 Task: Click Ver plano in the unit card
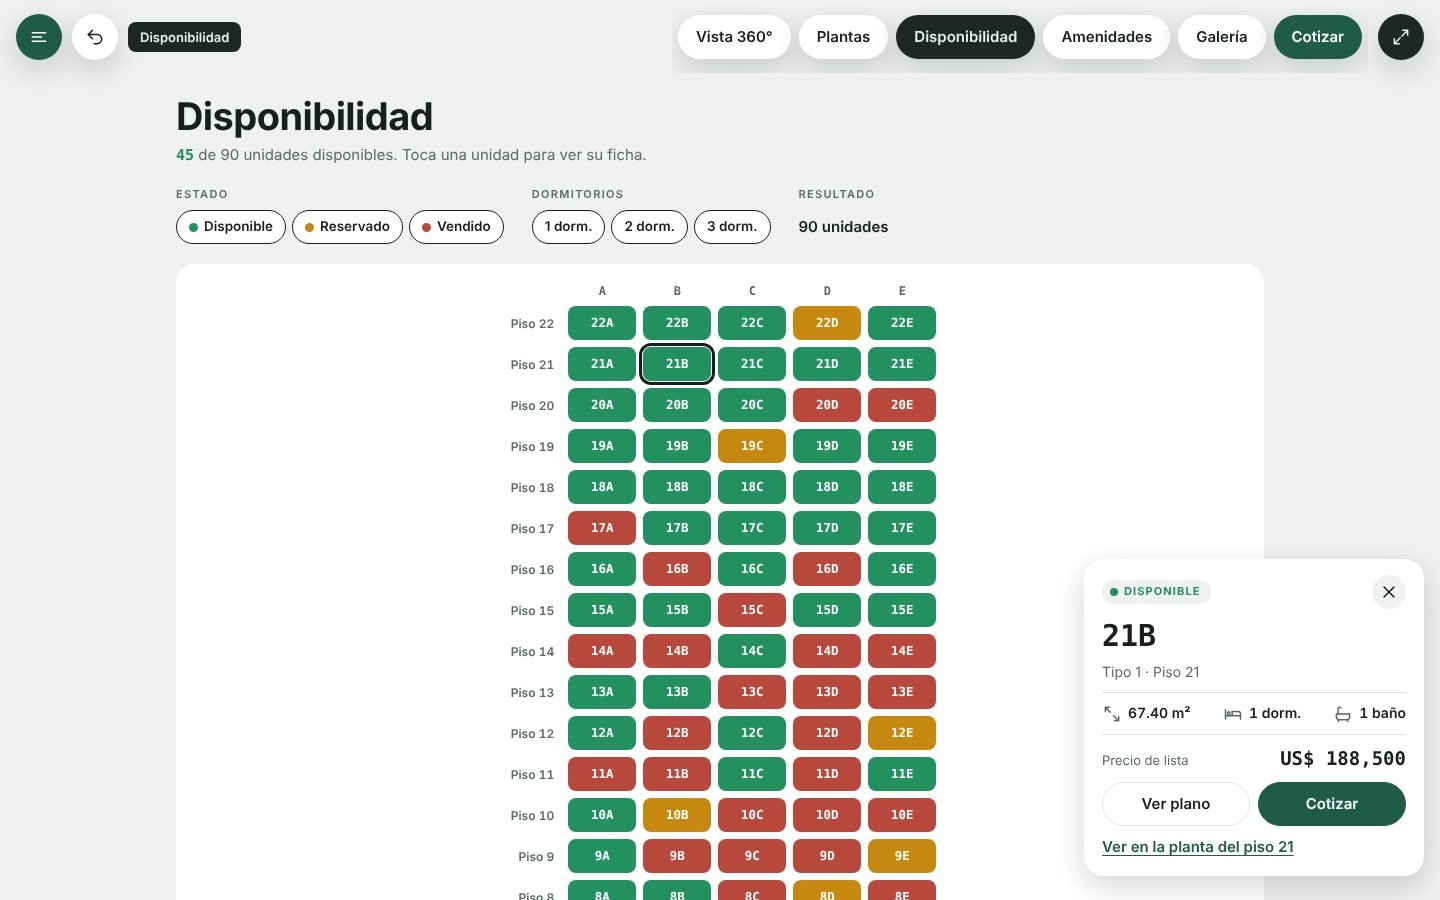tap(1176, 804)
